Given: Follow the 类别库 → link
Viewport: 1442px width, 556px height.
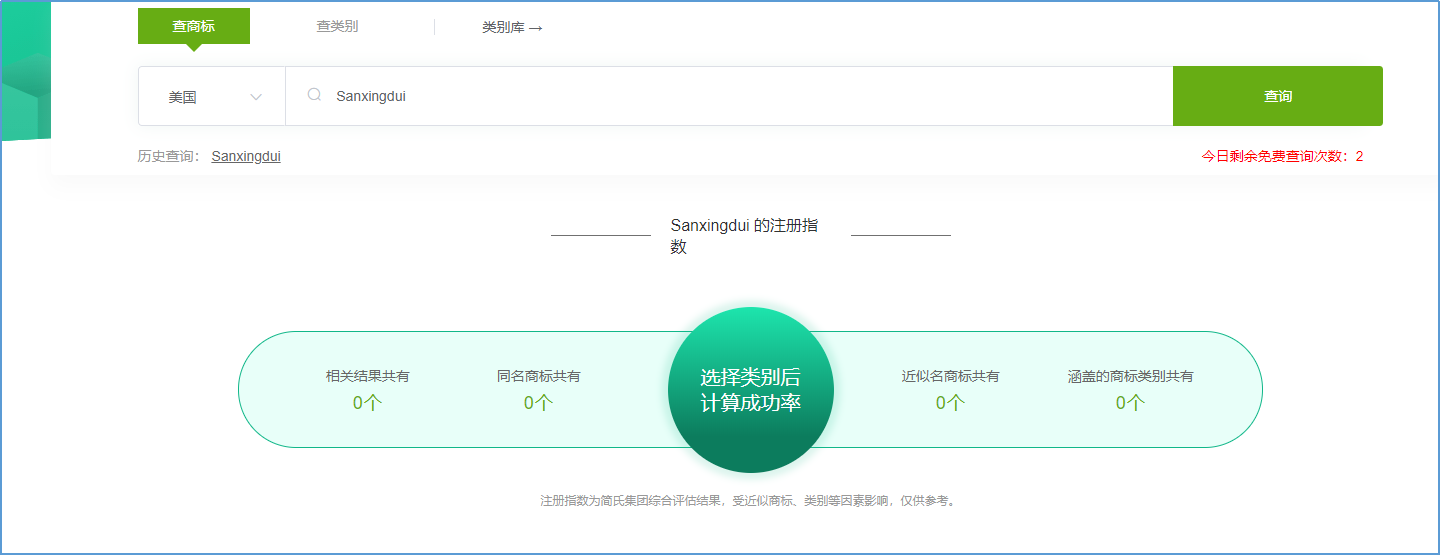Looking at the screenshot, I should click(x=512, y=28).
